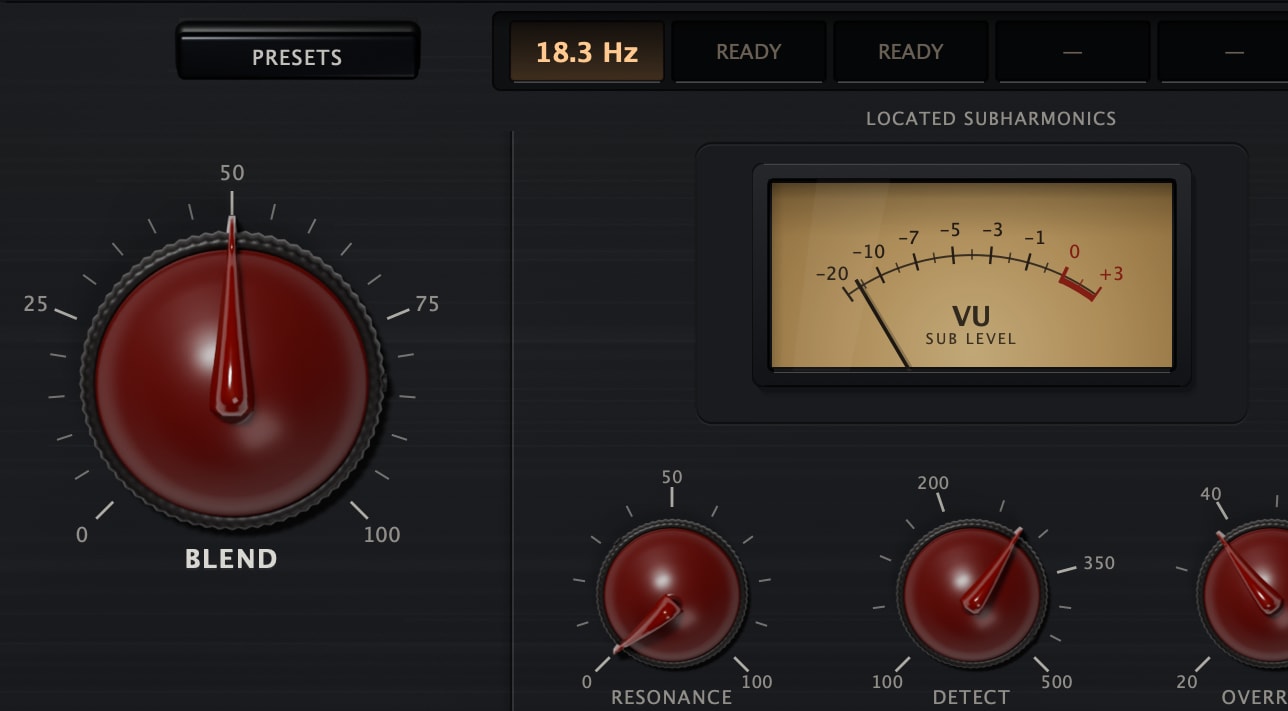
Task: Click the RESONANCE knob
Action: tap(671, 597)
